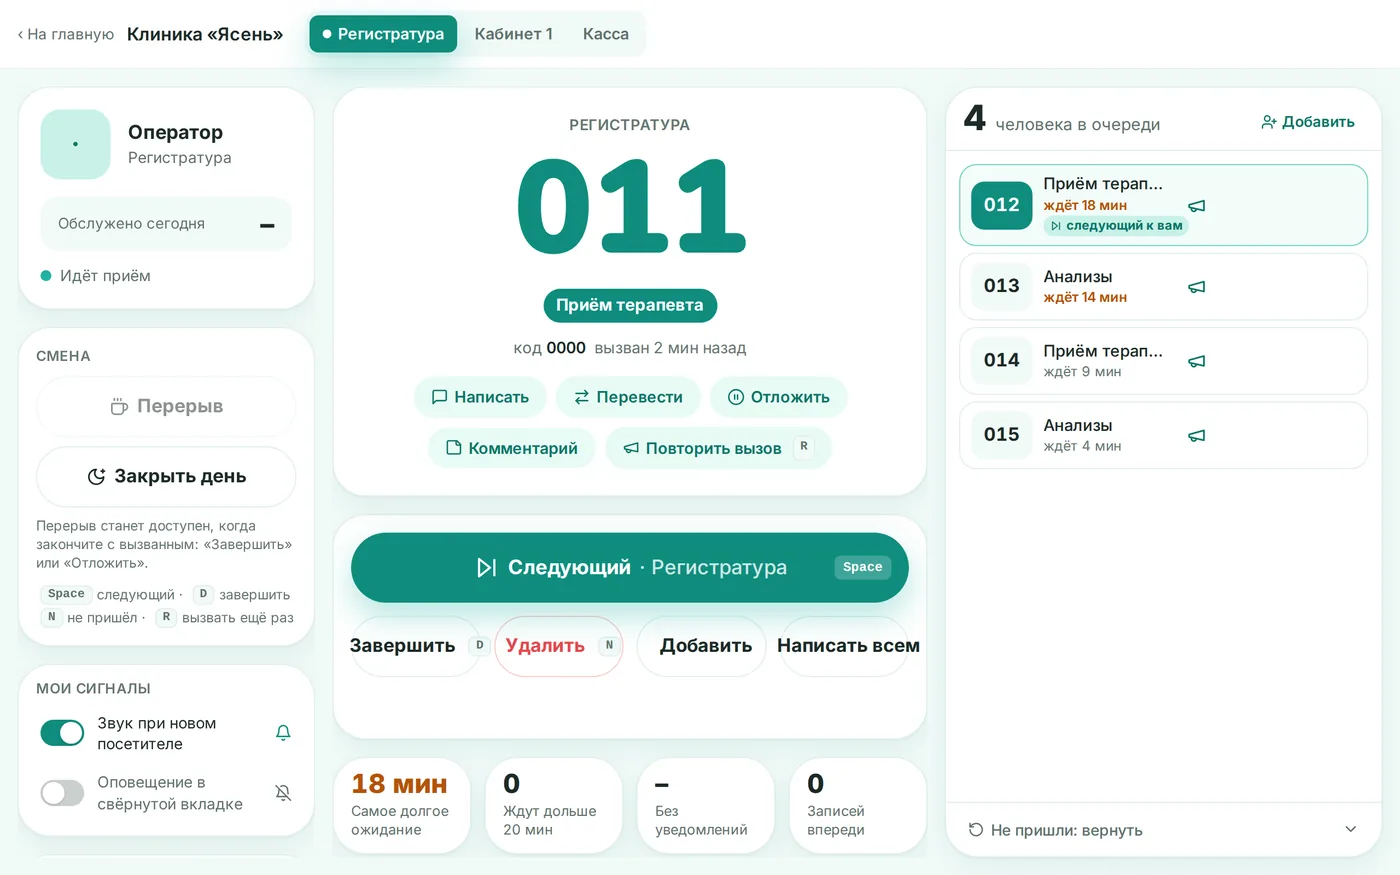
Task: Click the megaphone icon on ticket 015
Action: (1196, 436)
